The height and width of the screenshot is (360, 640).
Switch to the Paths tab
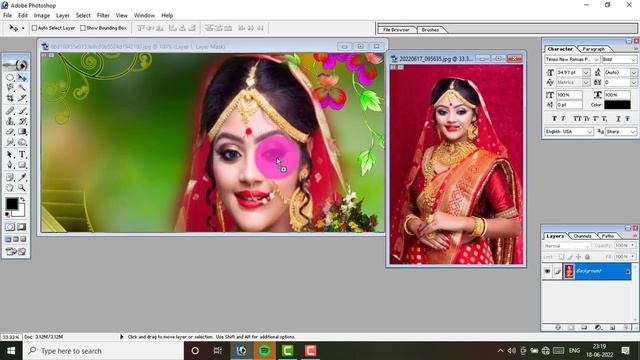[608, 236]
